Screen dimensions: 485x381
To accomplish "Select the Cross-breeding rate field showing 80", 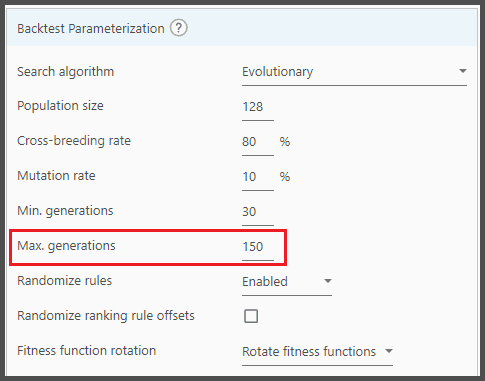I will pos(258,142).
